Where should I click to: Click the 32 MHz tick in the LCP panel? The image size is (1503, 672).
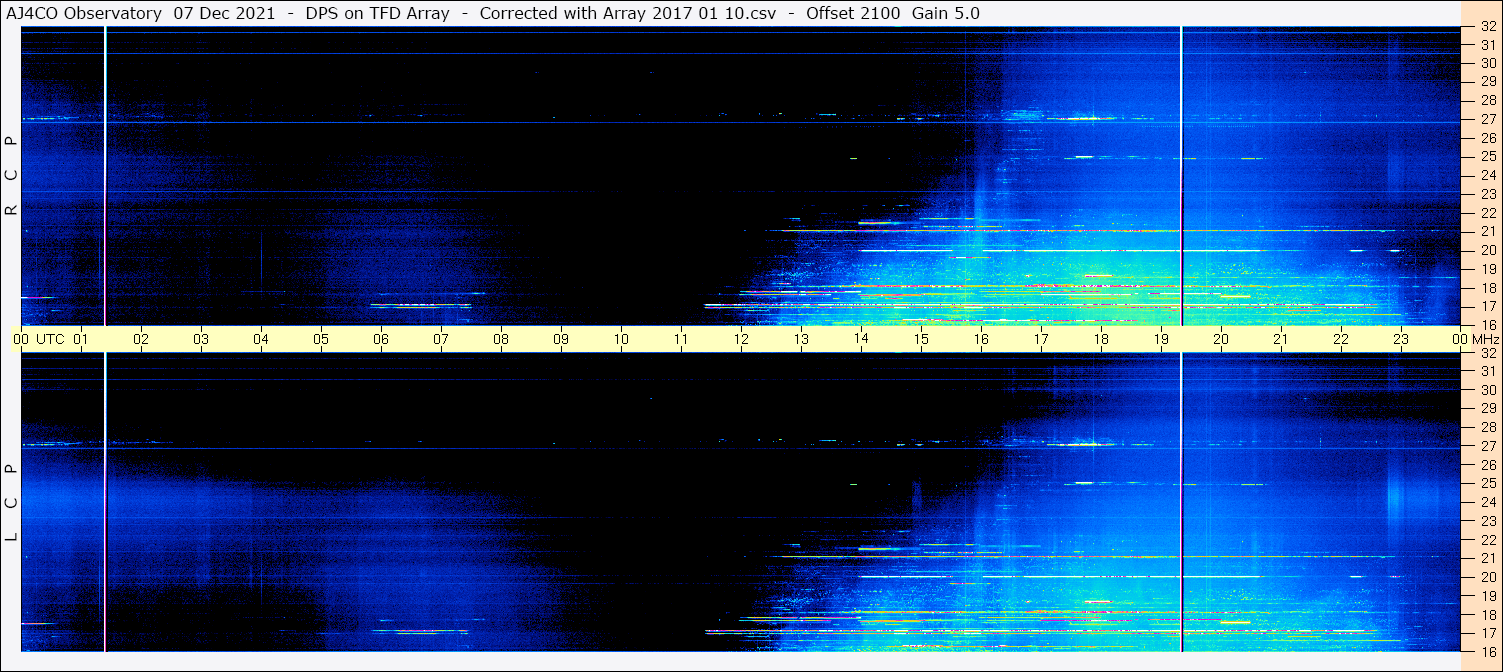tap(1487, 353)
